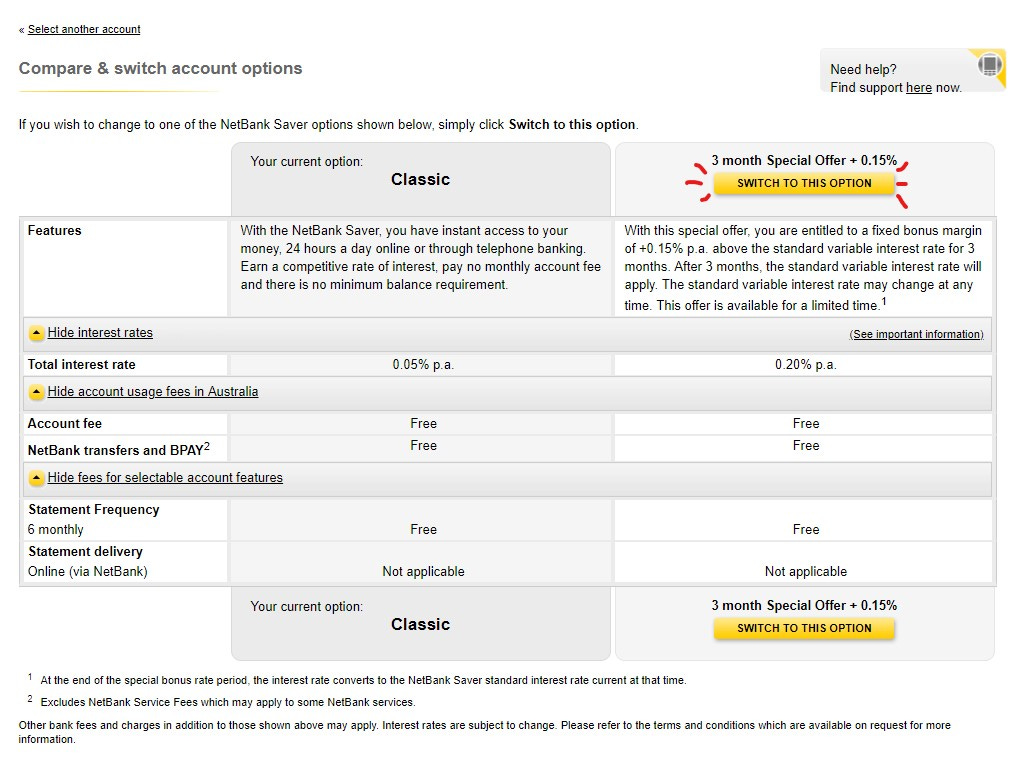Click 'Hide fees for selectable account features' link
The image size is (1019, 760).
coord(165,478)
